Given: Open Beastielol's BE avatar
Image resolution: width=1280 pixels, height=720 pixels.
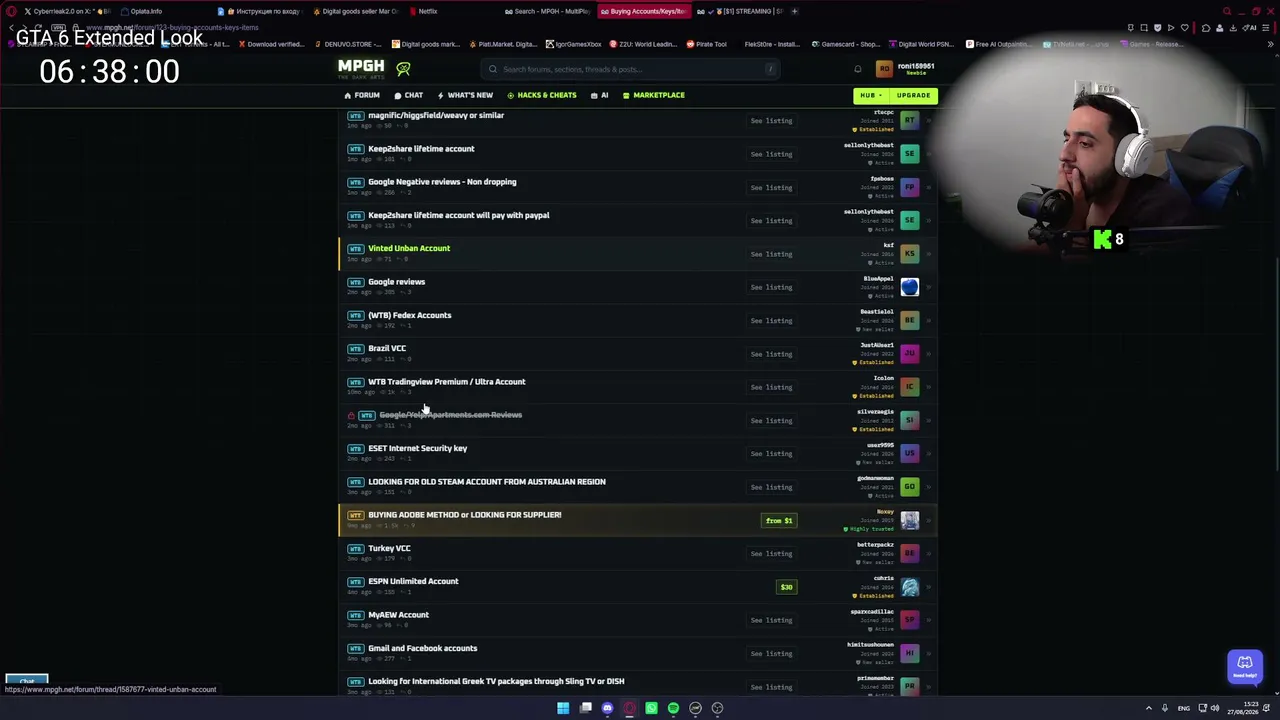Looking at the screenshot, I should [909, 320].
